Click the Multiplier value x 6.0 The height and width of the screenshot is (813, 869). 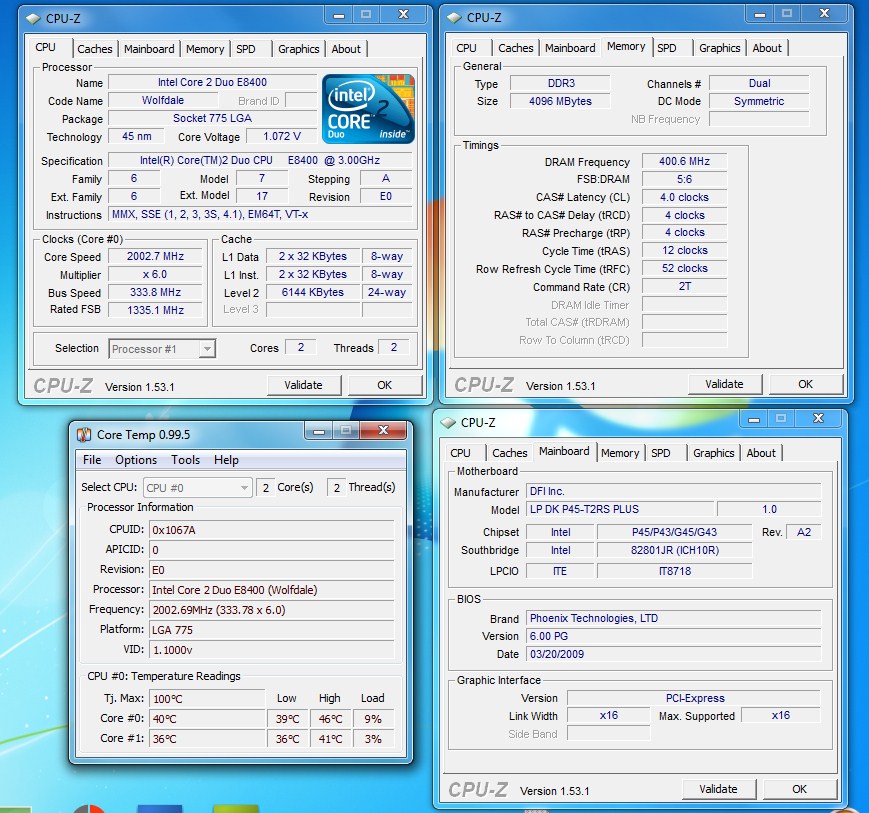pyautogui.click(x=155, y=274)
